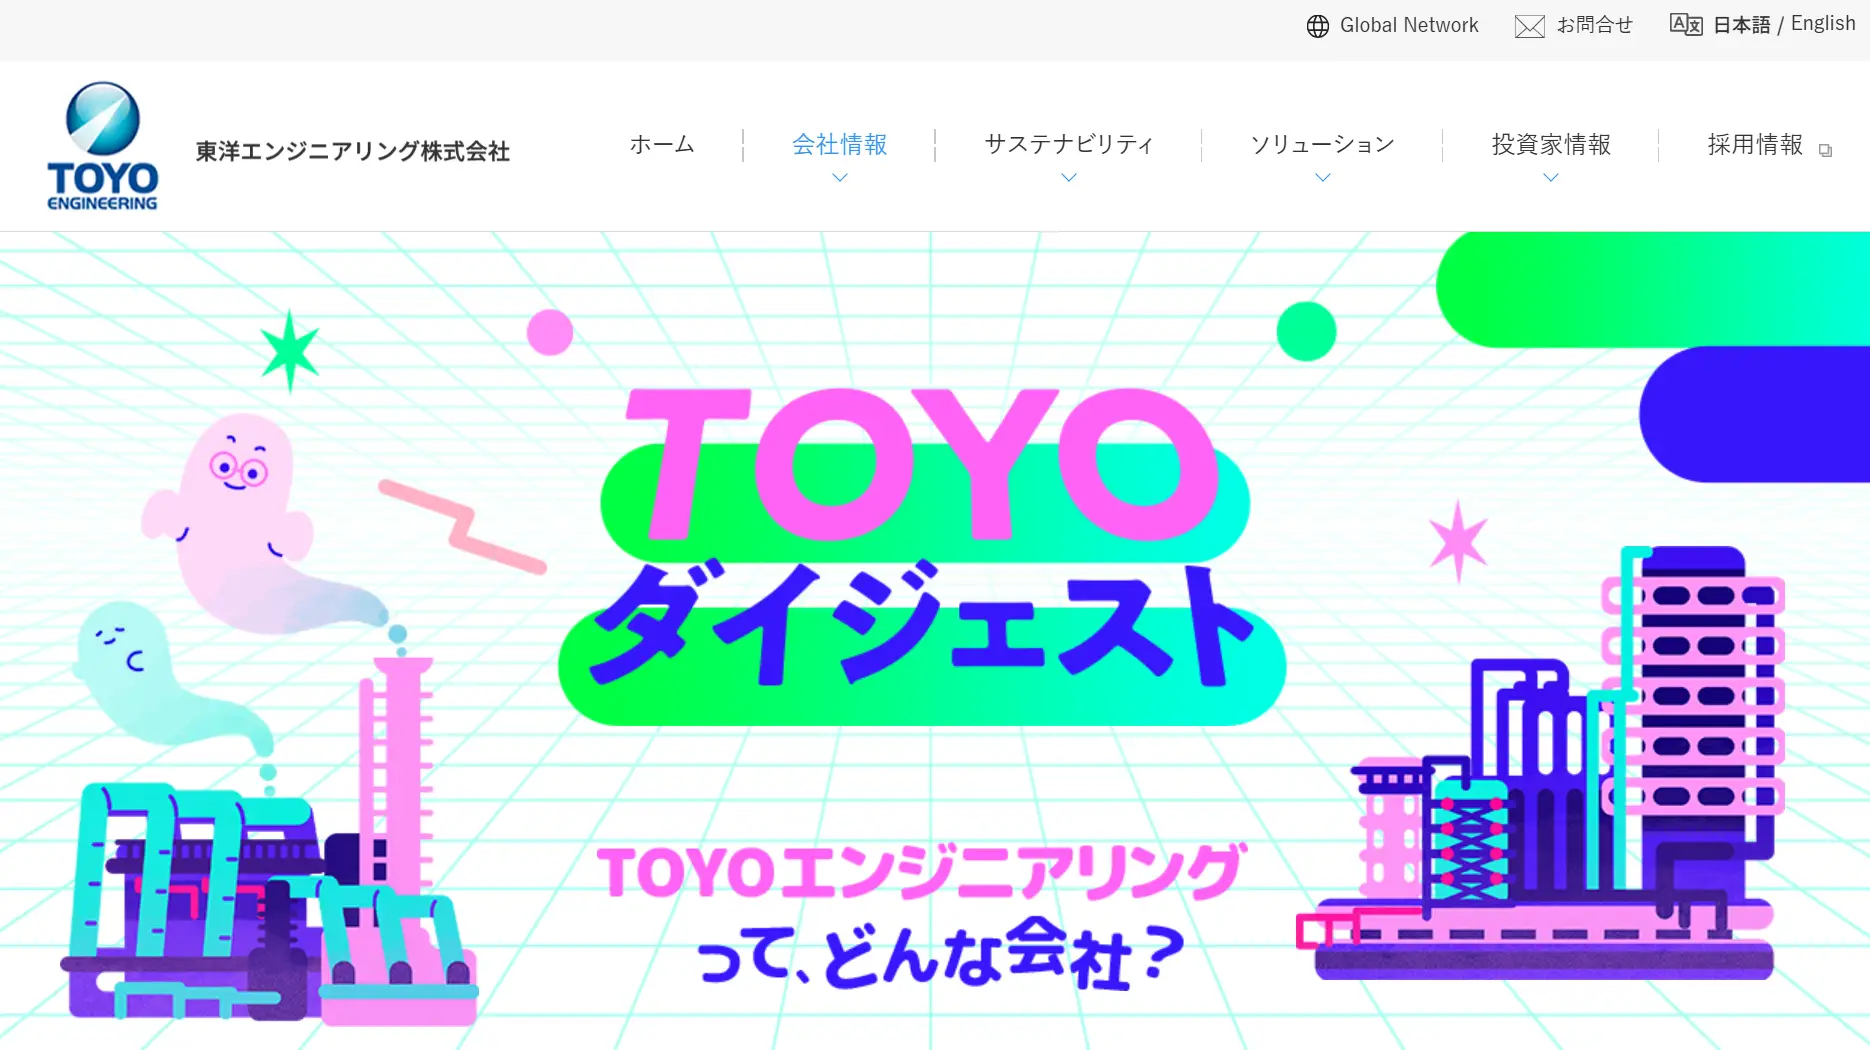Expand the chevron under ソリューション

tap(1323, 177)
